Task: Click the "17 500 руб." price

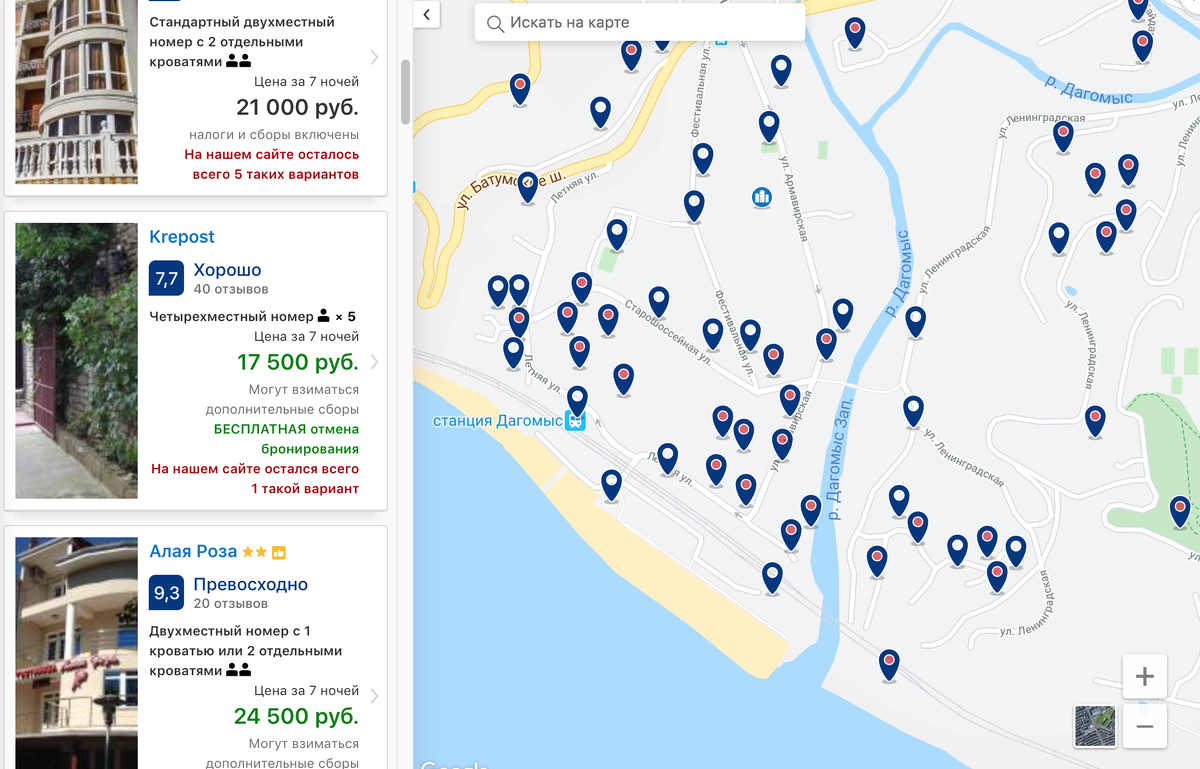Action: click(298, 362)
